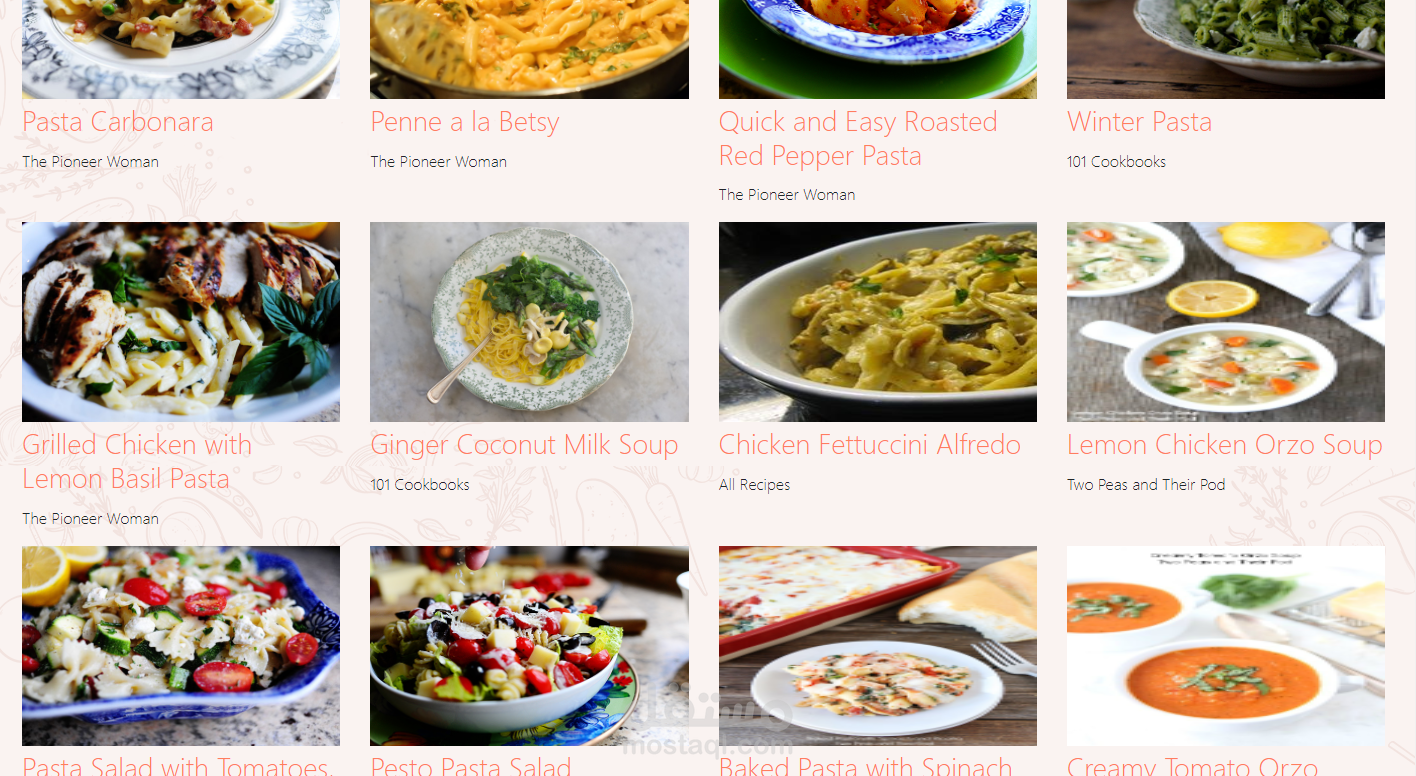The width and height of the screenshot is (1416, 776).
Task: Open the Winter Pasta recipe title
Action: 1139,122
